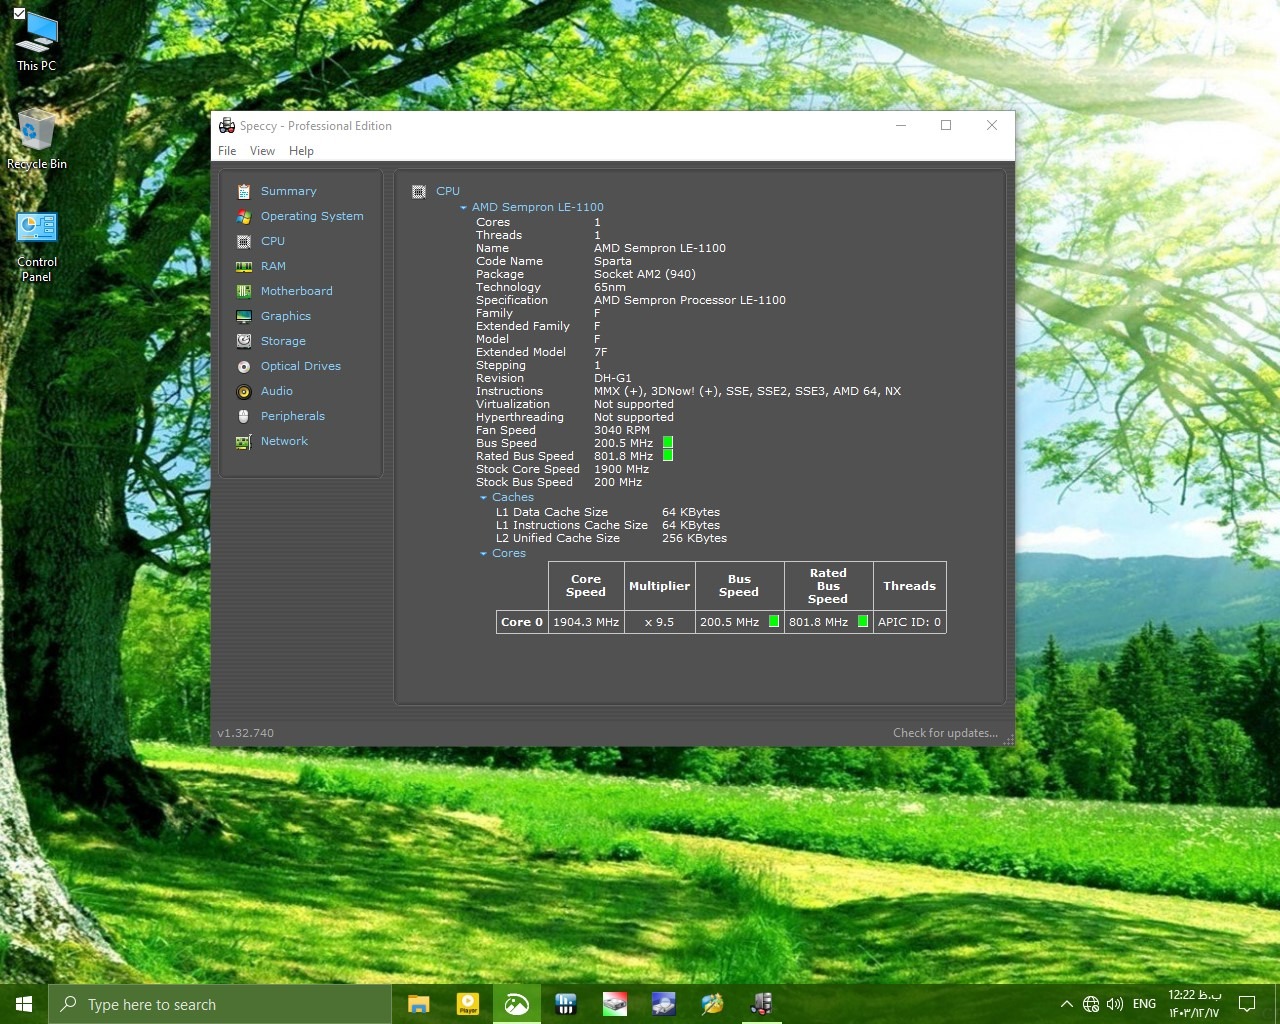Image resolution: width=1280 pixels, height=1024 pixels.
Task: Click the Peripherals mouse icon
Action: point(243,416)
